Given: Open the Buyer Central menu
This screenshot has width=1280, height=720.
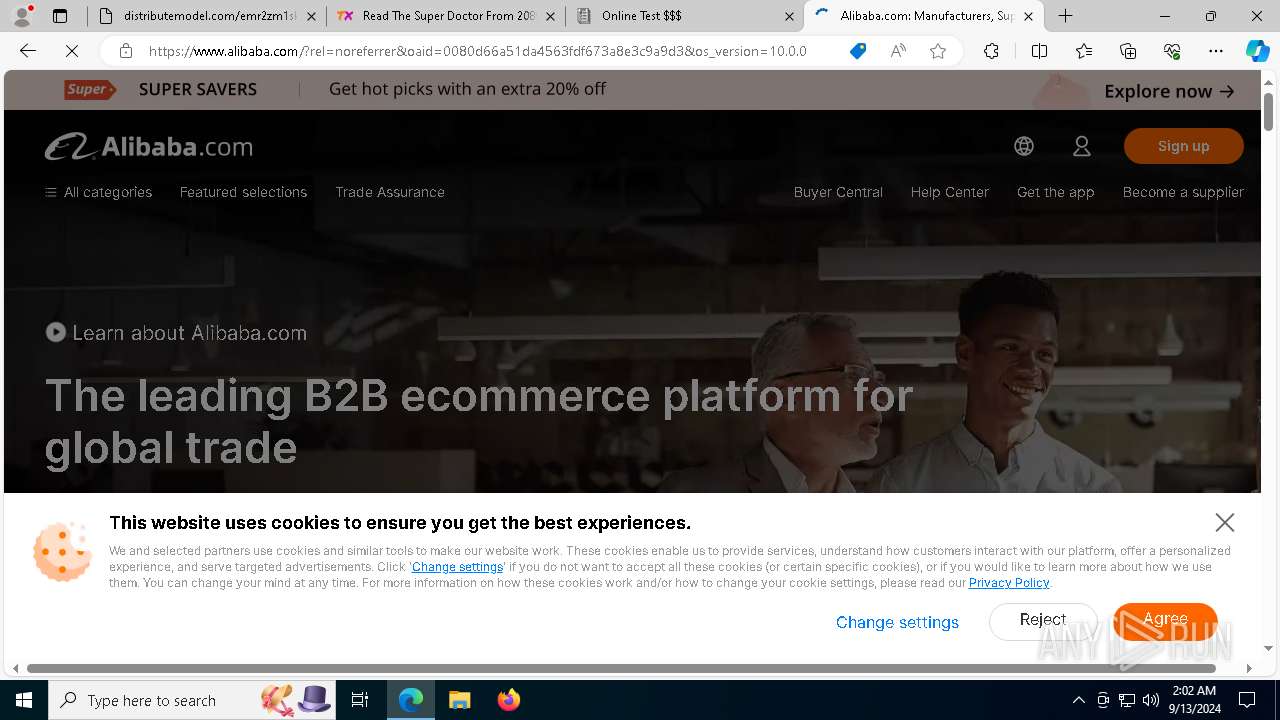Looking at the screenshot, I should pyautogui.click(x=838, y=192).
